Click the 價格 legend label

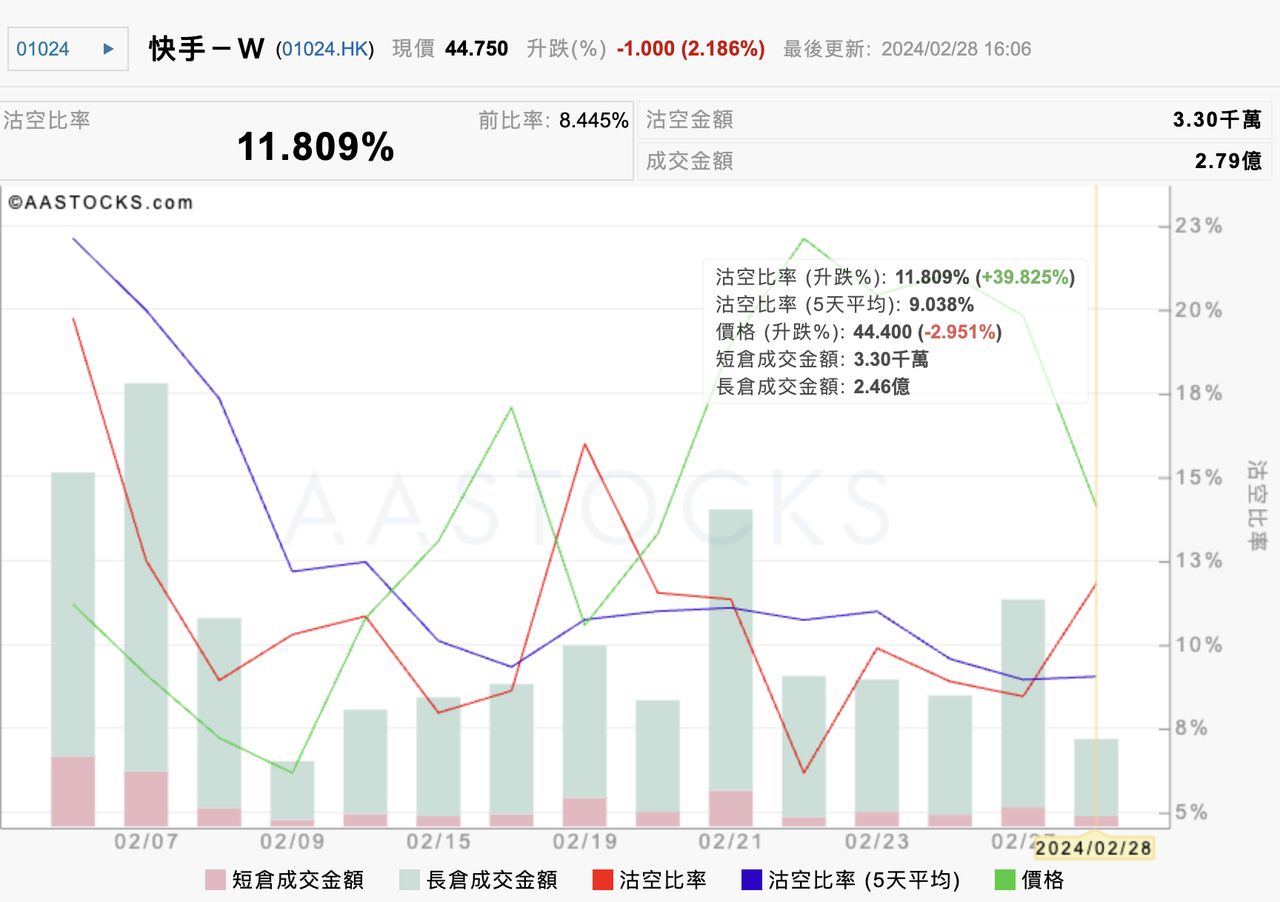coord(1043,880)
